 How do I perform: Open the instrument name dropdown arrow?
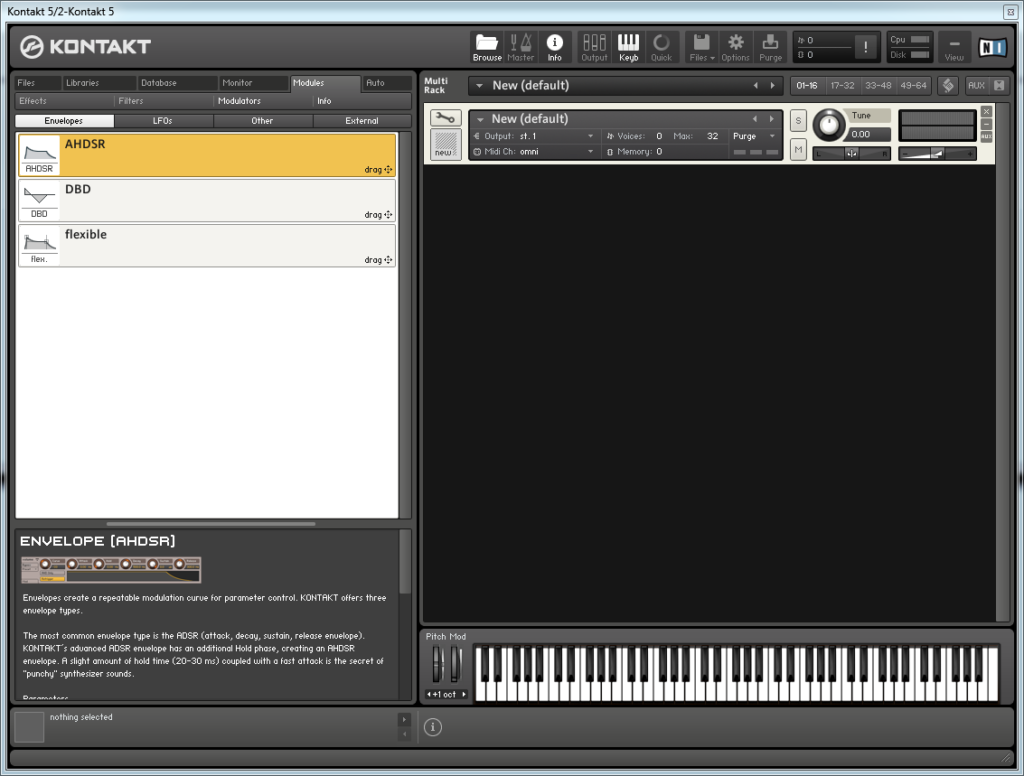[480, 120]
